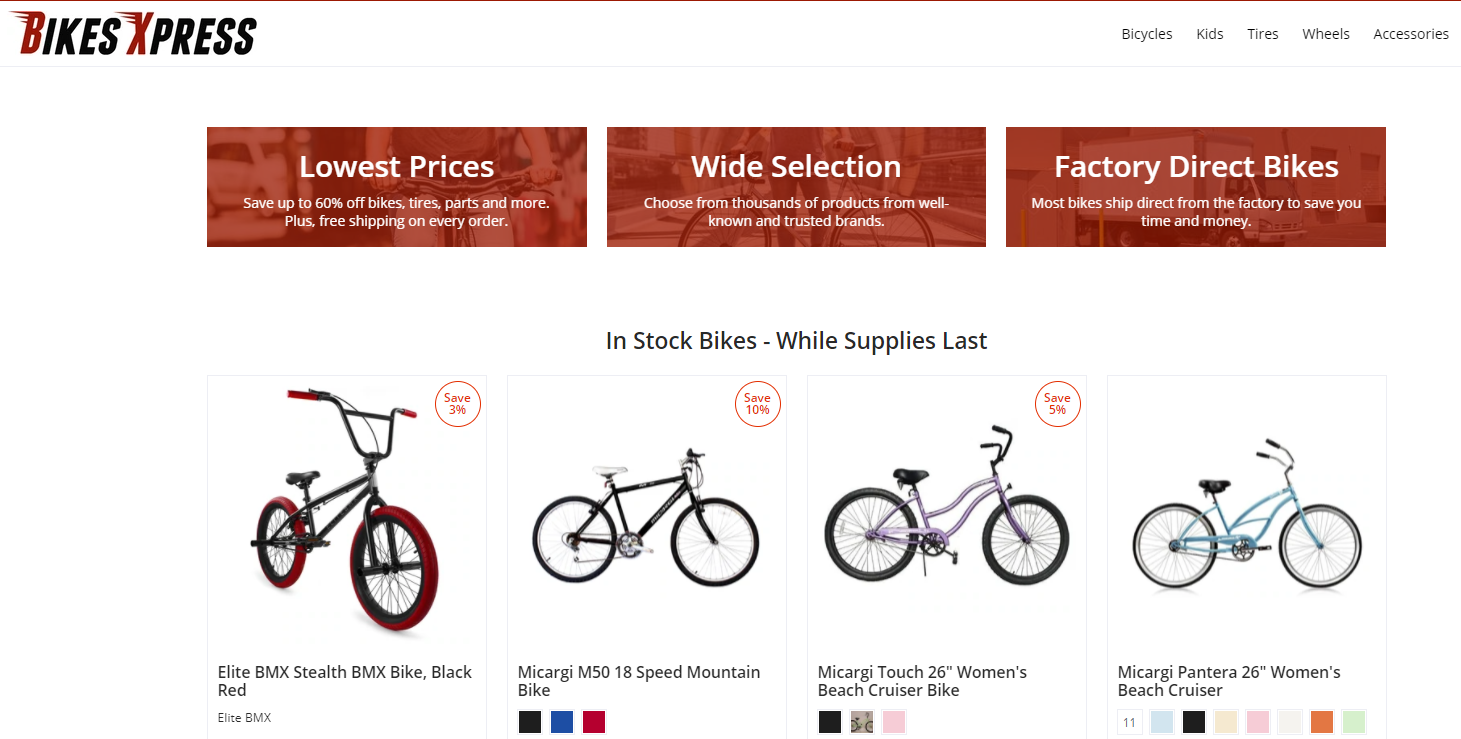Click the Save 5% badge

(x=1058, y=404)
